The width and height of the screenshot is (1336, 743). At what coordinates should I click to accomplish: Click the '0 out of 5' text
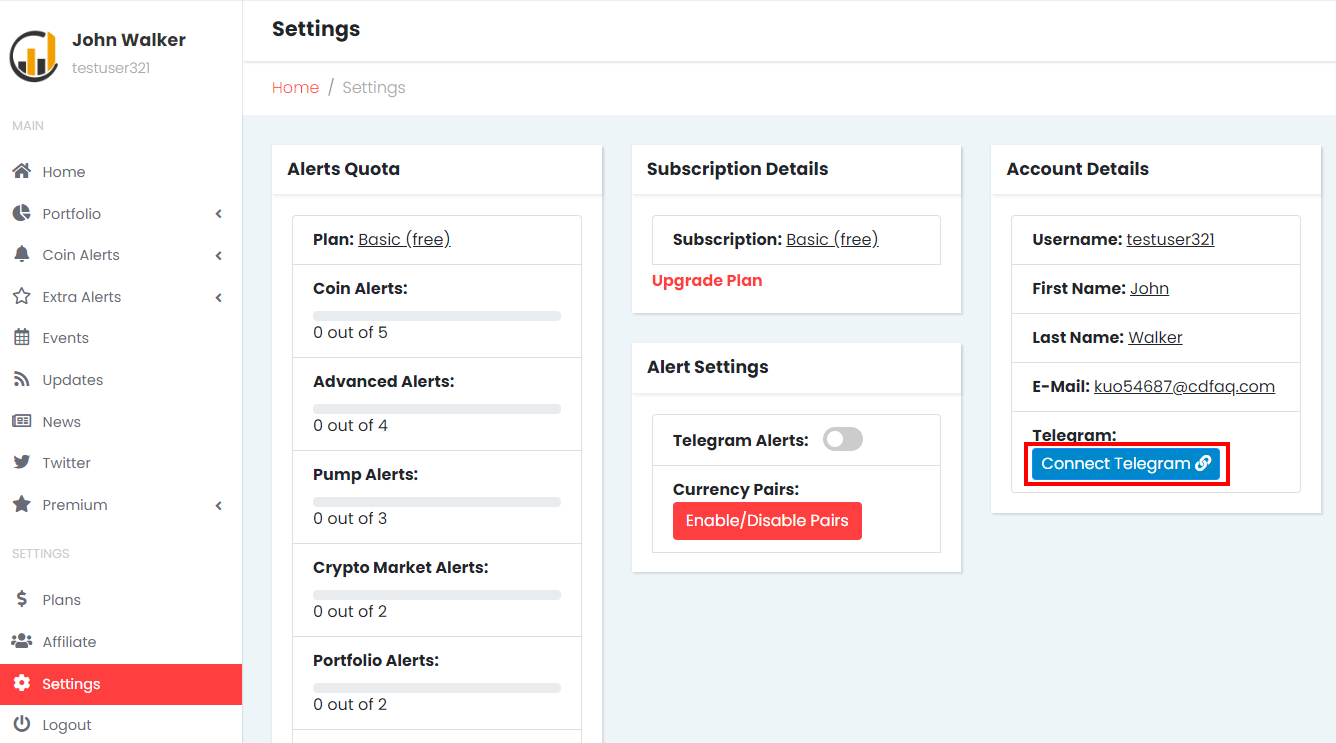(x=350, y=332)
